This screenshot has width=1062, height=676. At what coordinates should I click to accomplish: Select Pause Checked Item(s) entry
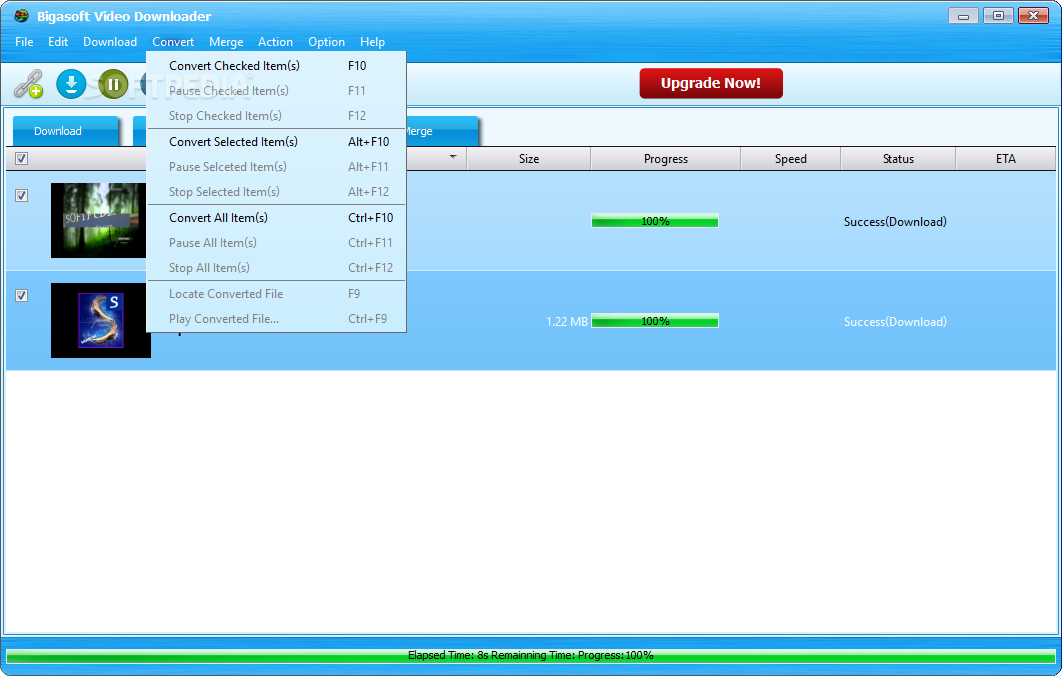(276, 91)
